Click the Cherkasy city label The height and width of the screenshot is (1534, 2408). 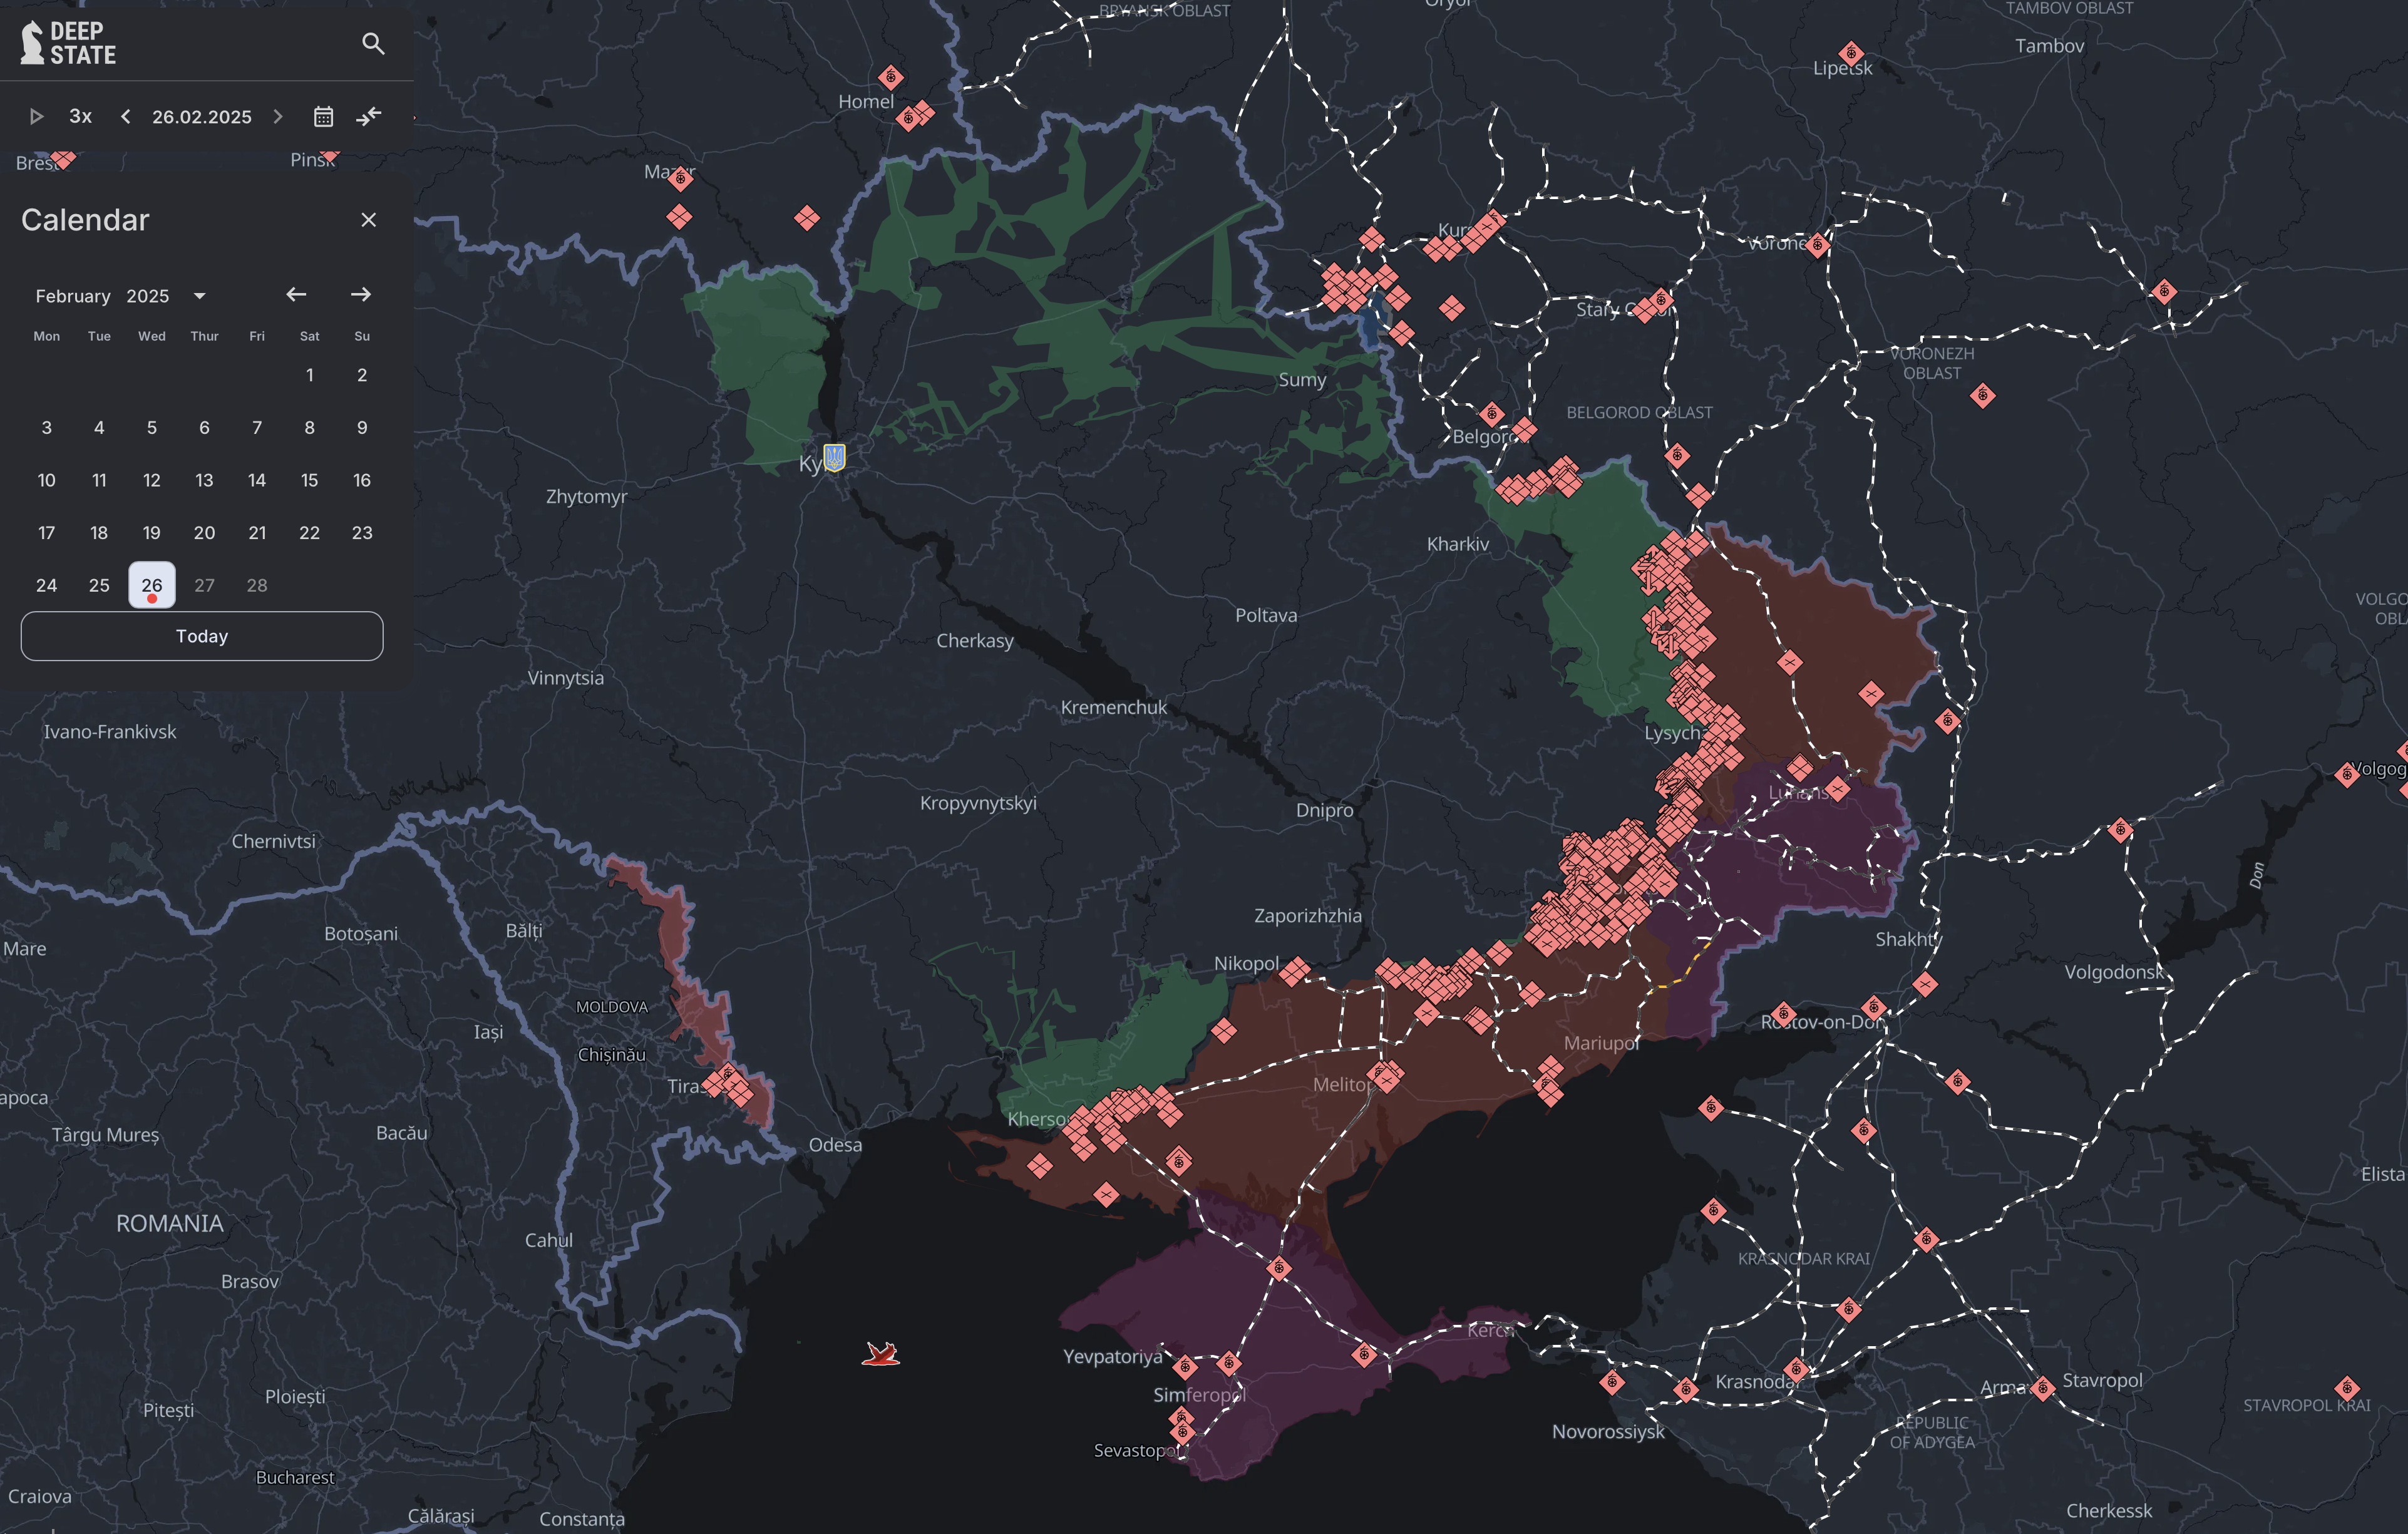click(x=975, y=641)
